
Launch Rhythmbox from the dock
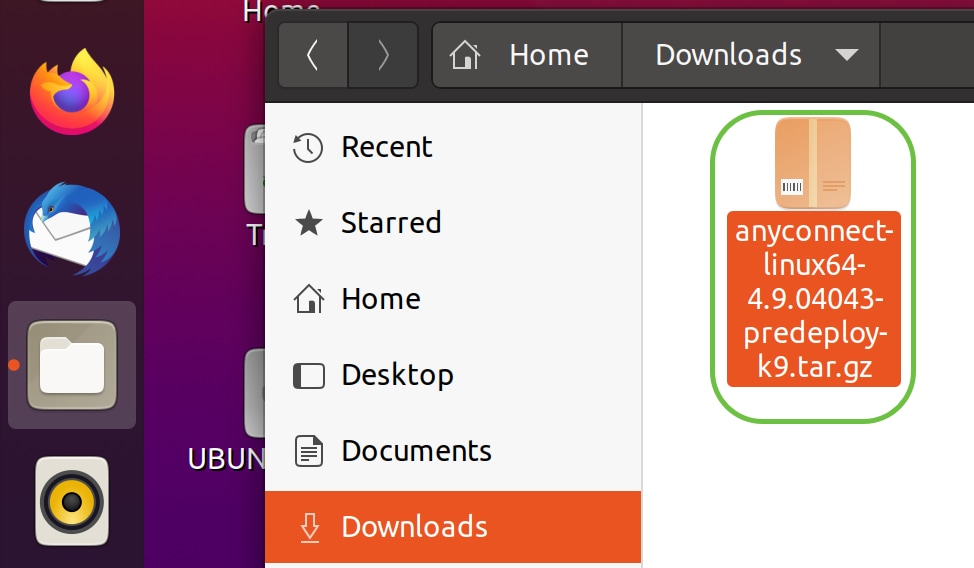click(x=72, y=501)
